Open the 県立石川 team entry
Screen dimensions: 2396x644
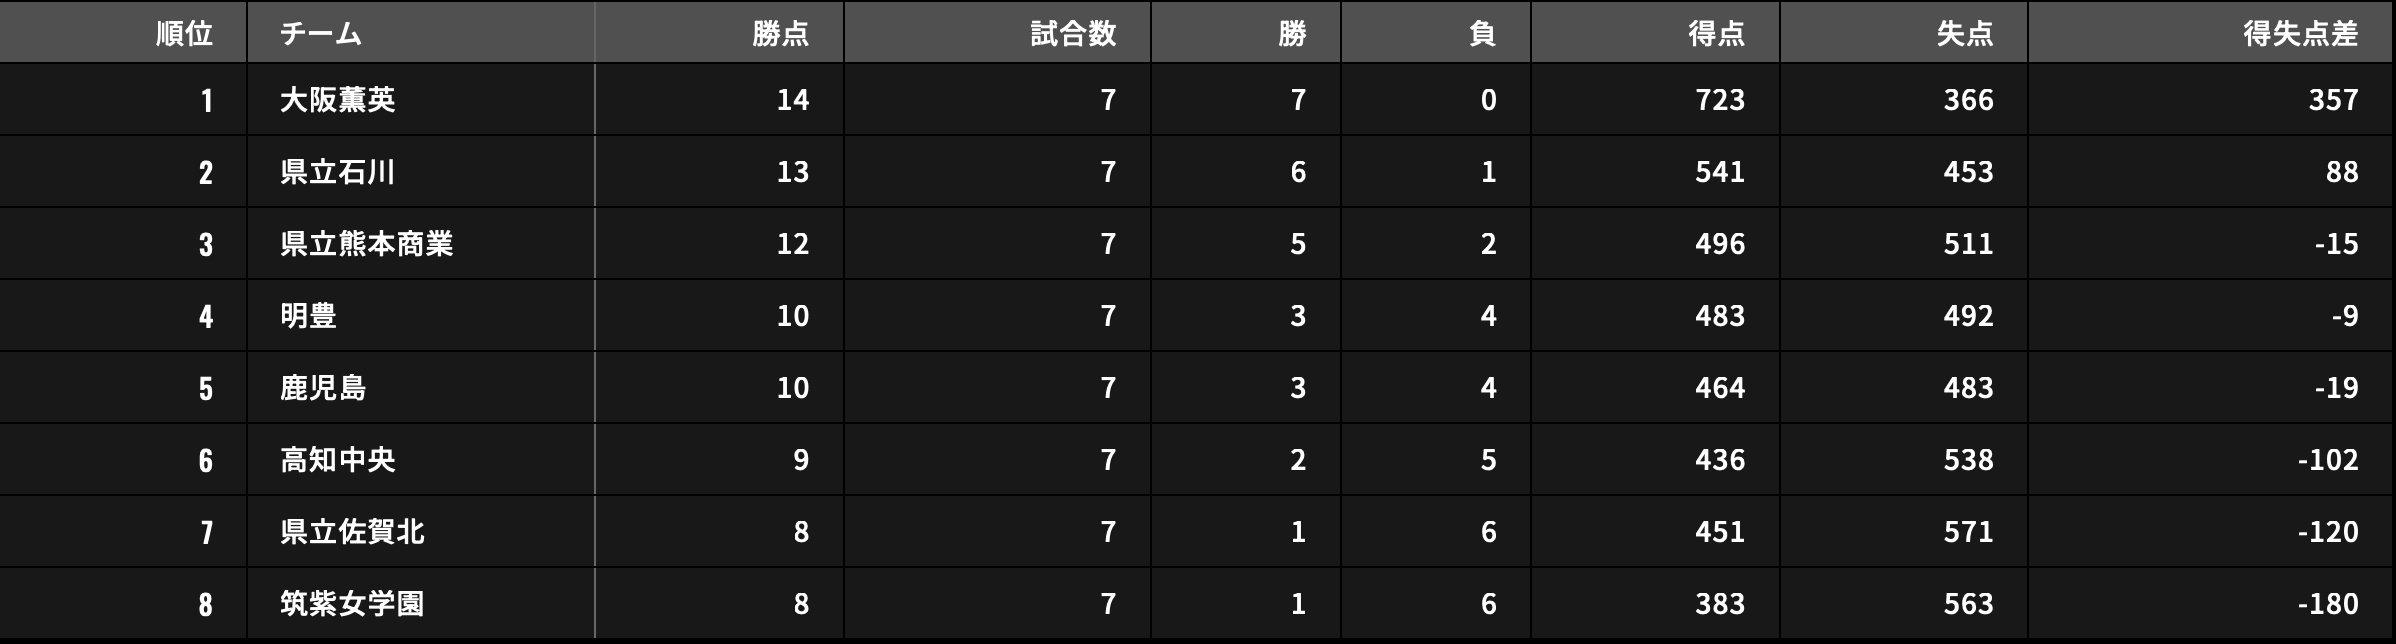[338, 172]
